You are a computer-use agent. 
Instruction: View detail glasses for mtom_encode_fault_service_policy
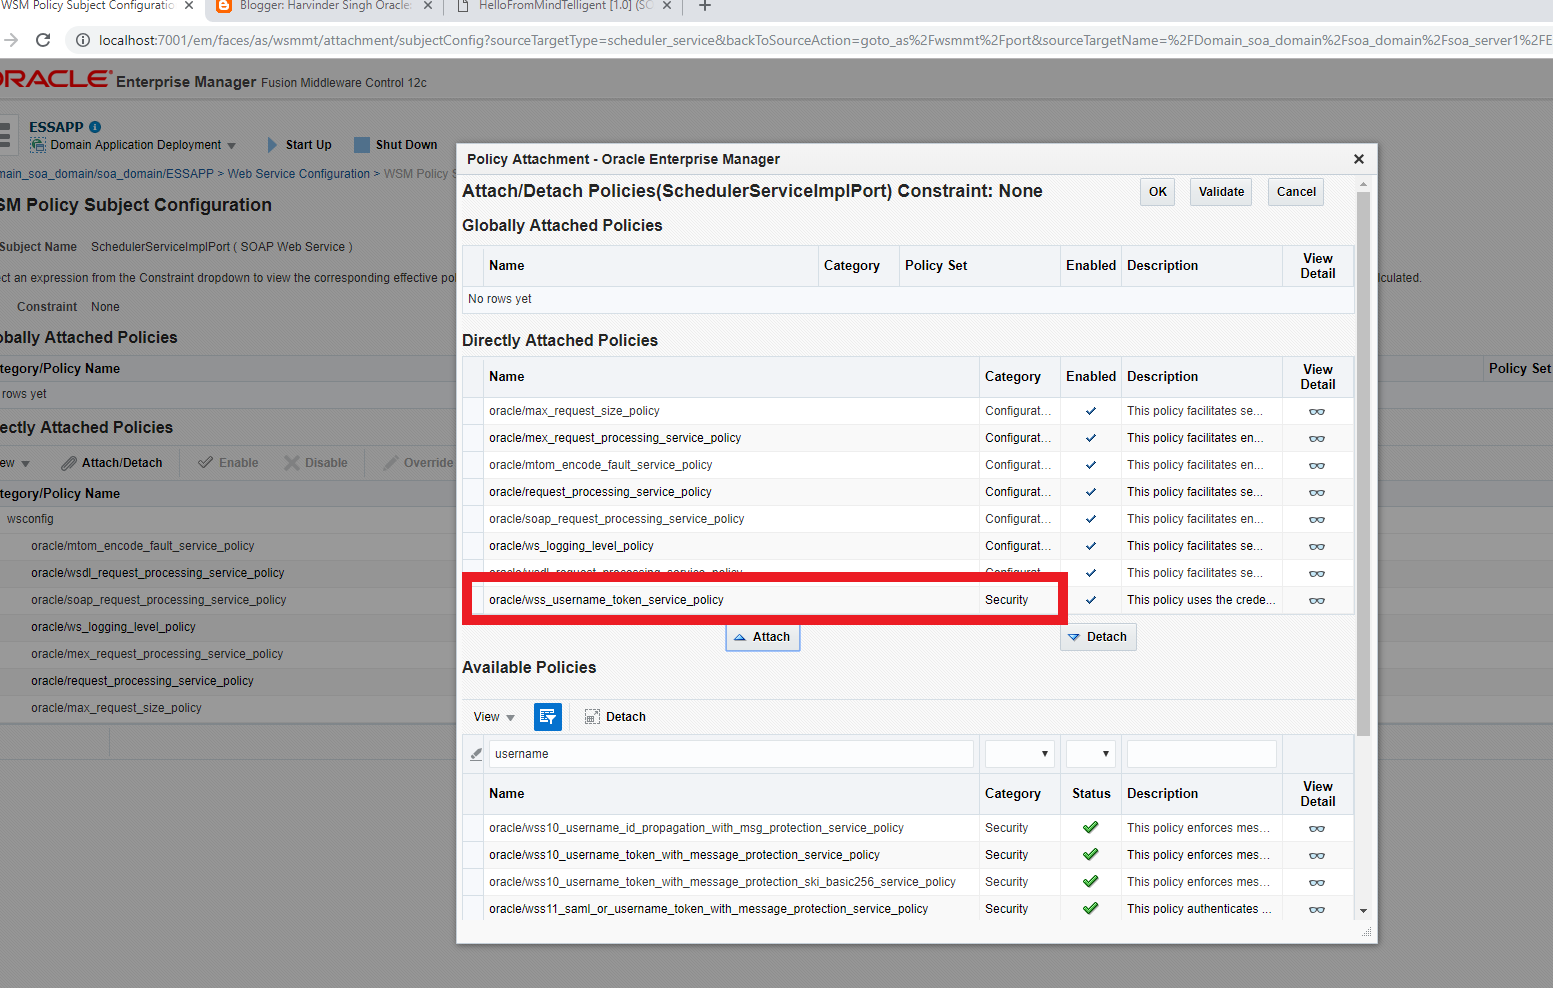click(1317, 465)
